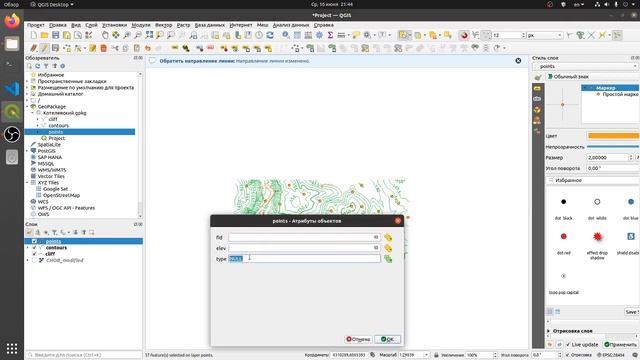Click the orange Цвет color swatch
The image size is (640, 360).
[x=613, y=136]
